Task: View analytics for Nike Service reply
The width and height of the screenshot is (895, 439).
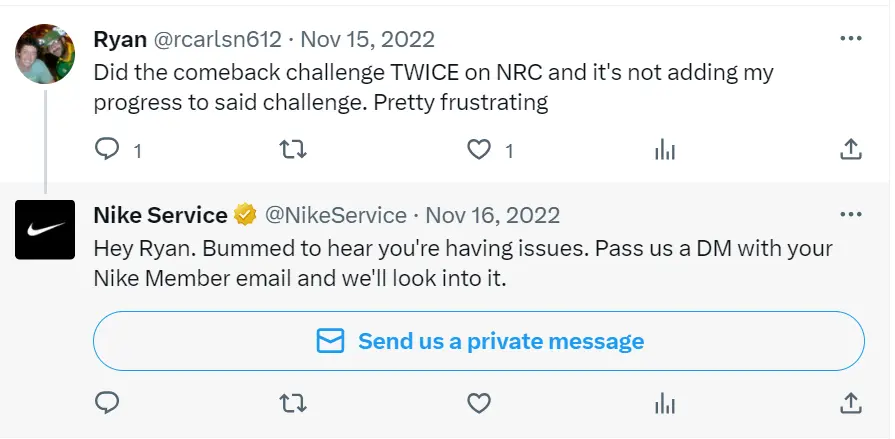Action: coord(665,403)
